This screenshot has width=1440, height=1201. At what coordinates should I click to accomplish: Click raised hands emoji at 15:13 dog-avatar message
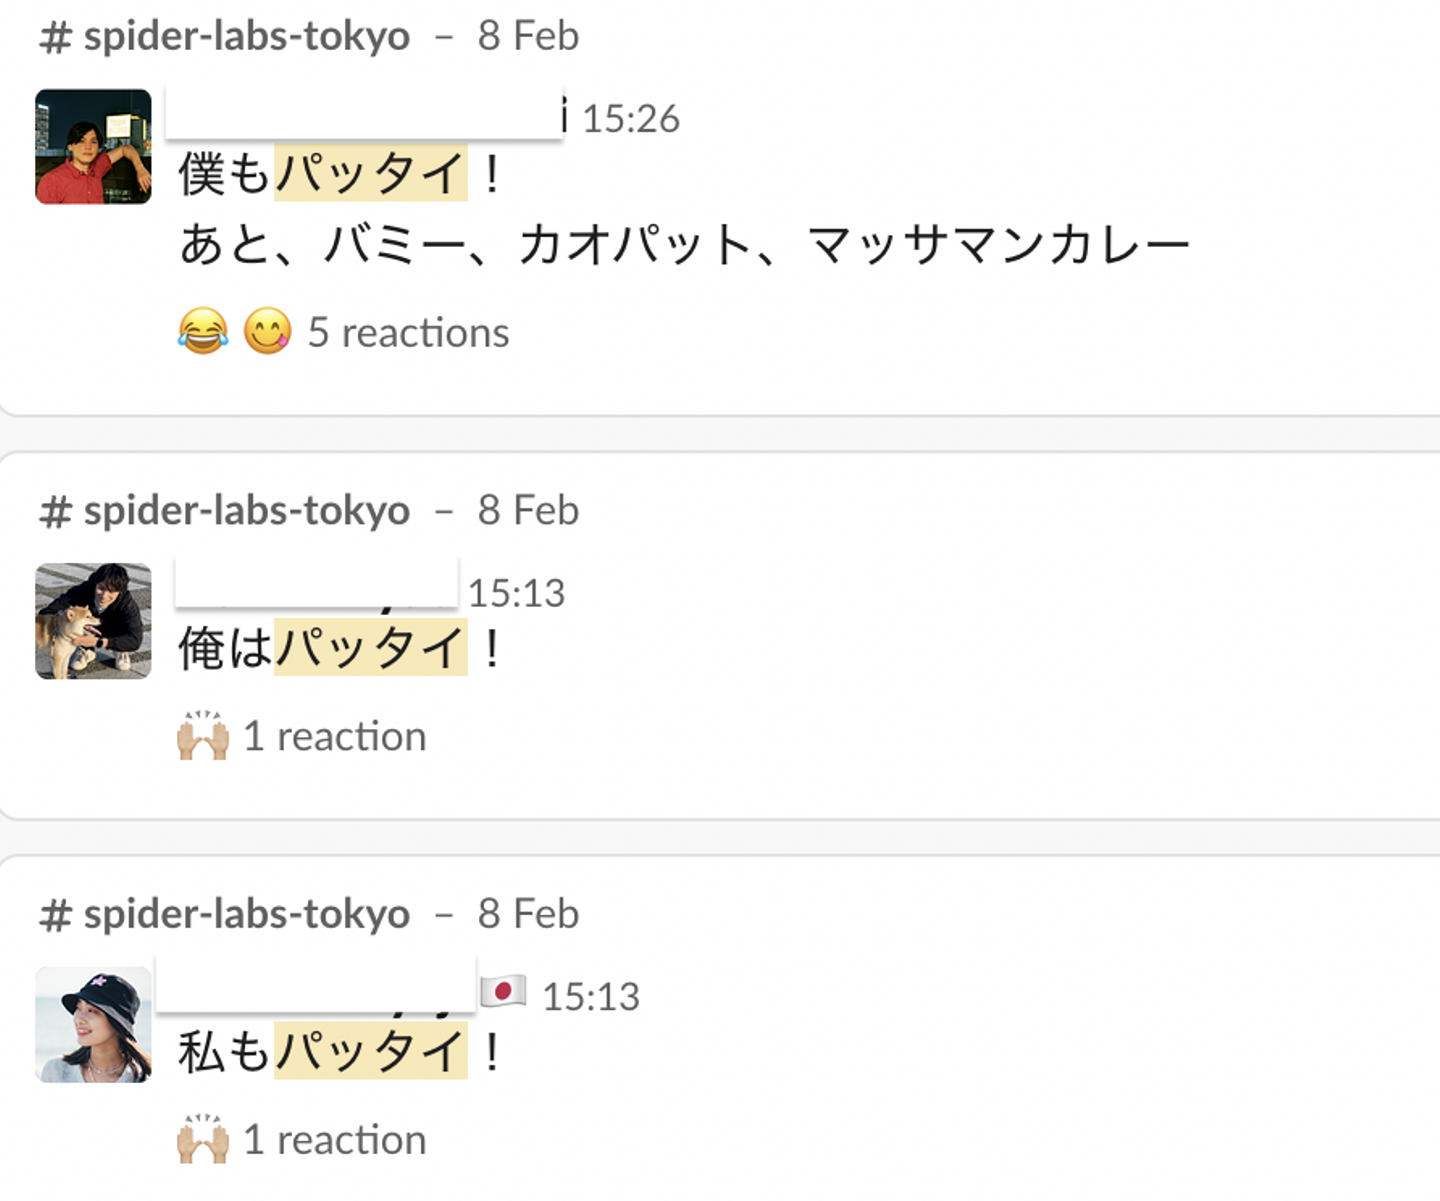tap(203, 736)
